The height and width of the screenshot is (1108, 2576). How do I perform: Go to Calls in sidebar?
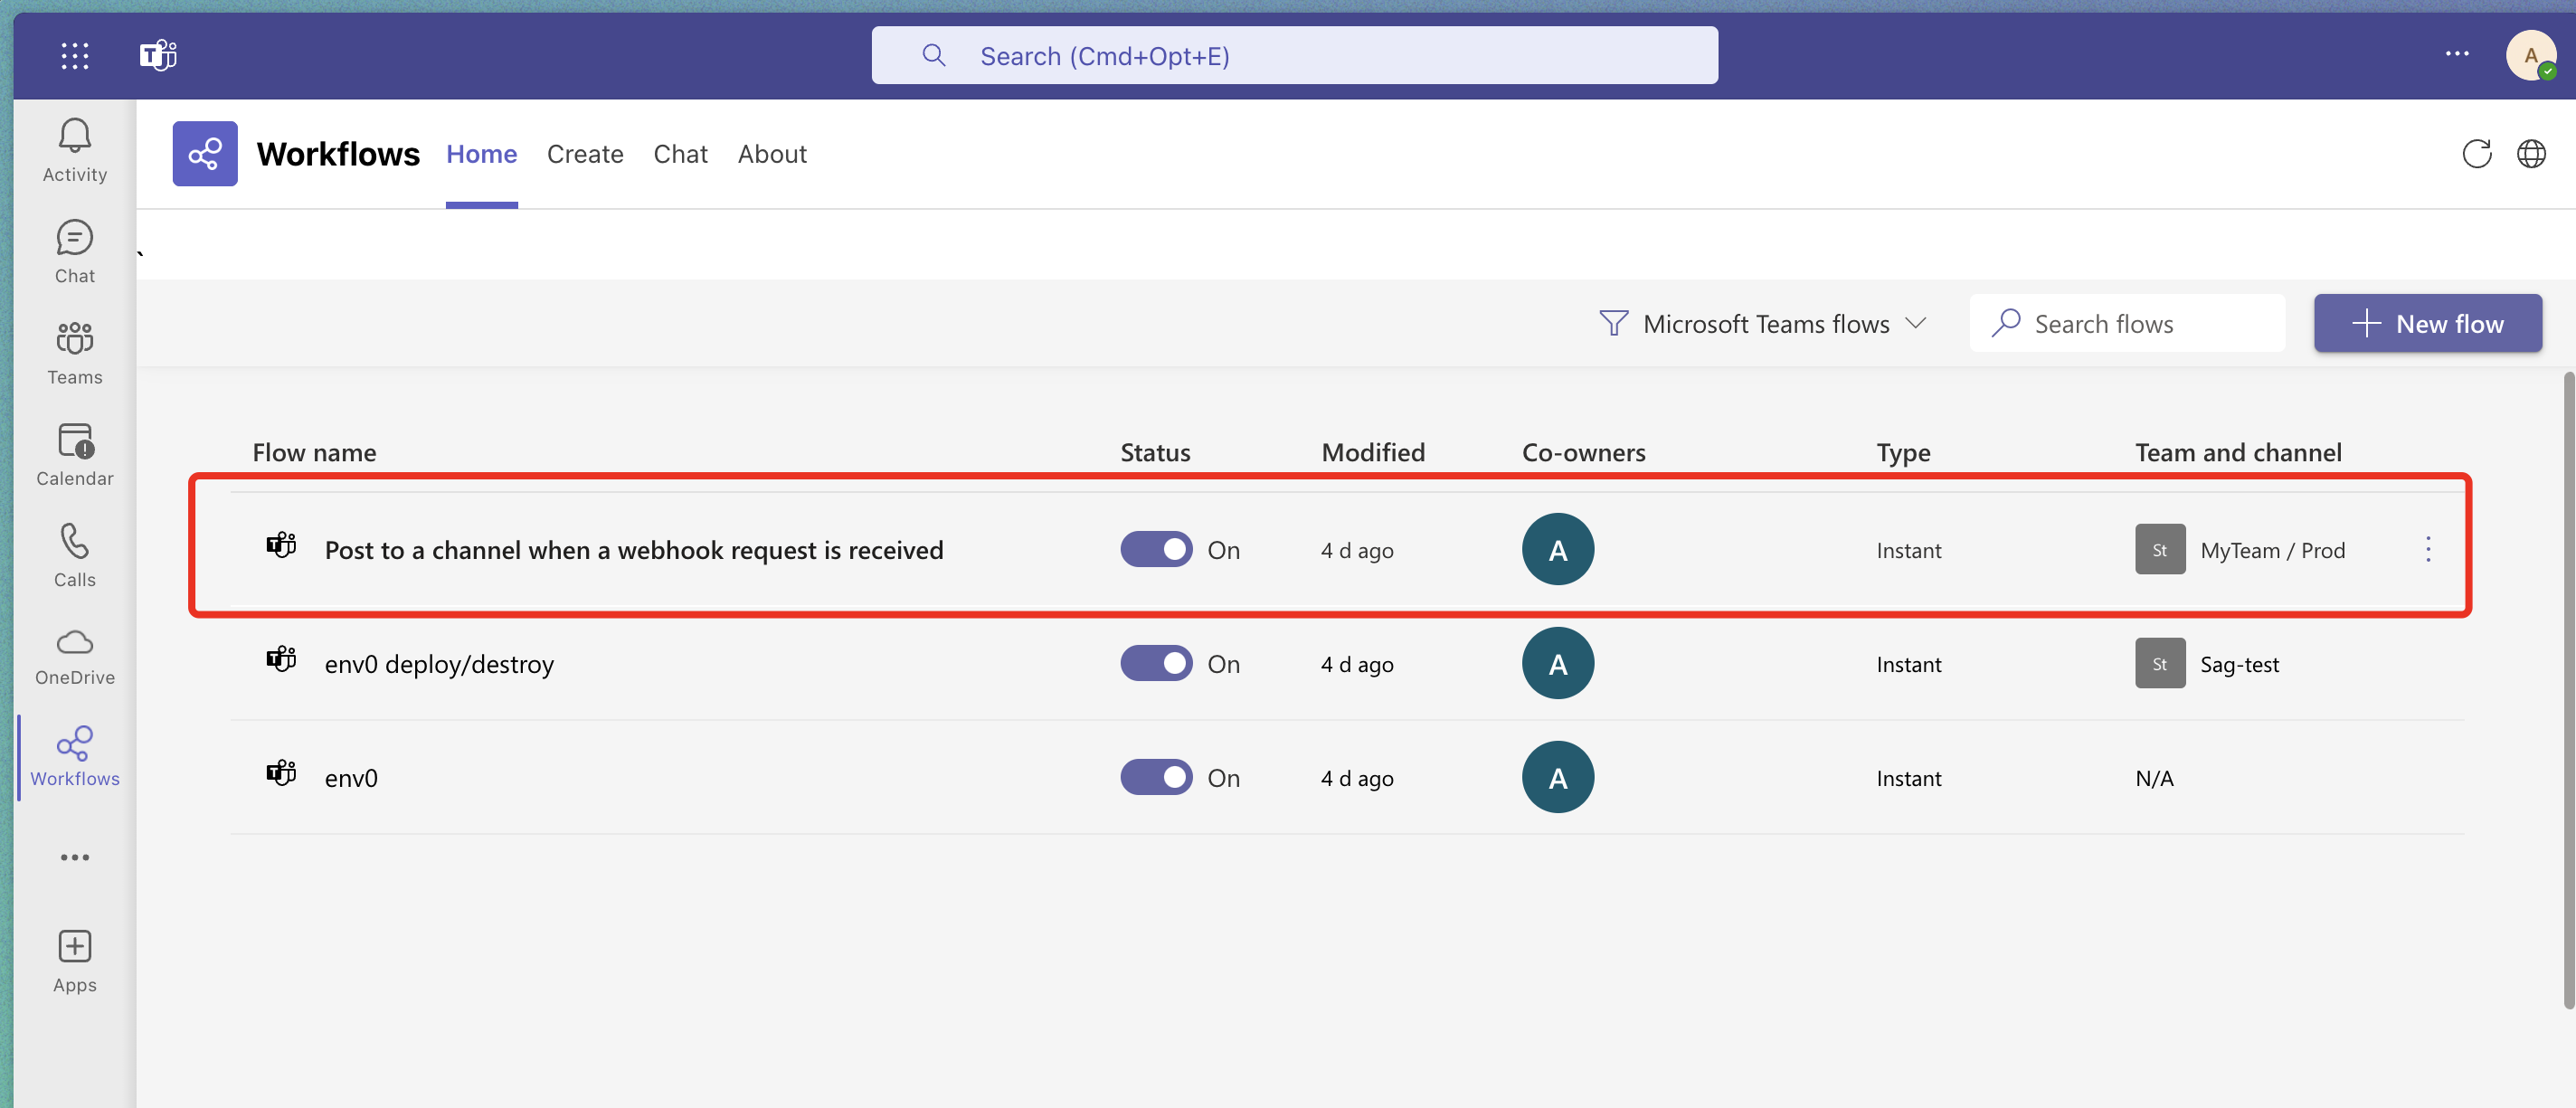coord(75,555)
